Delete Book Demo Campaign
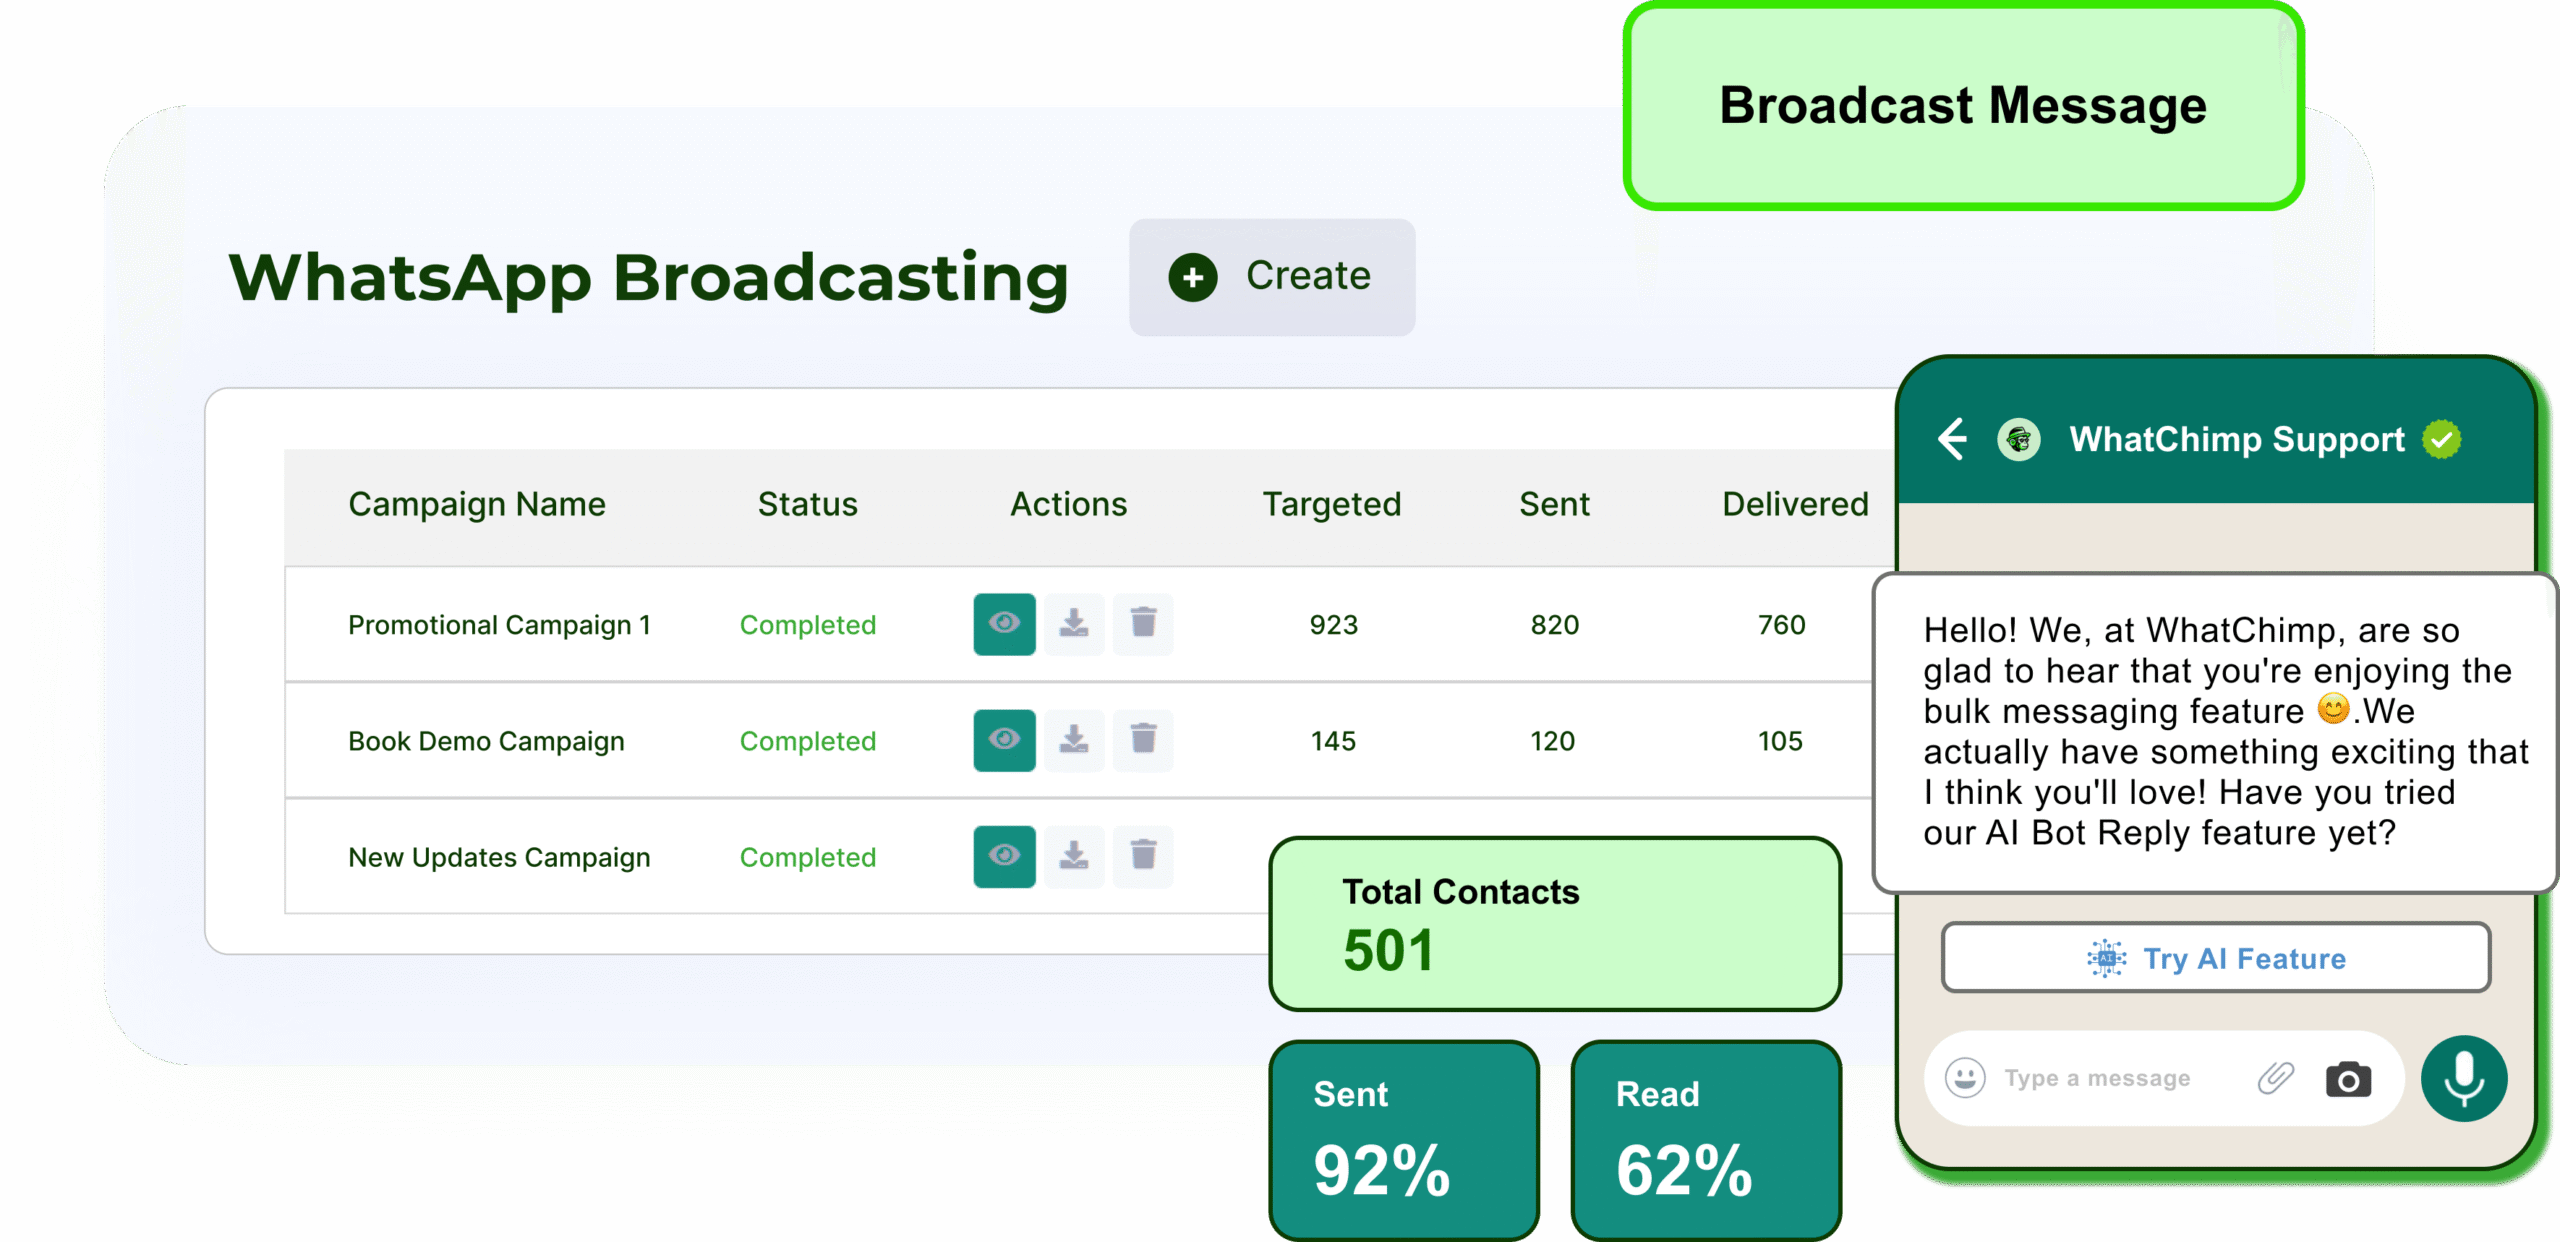 (1143, 740)
